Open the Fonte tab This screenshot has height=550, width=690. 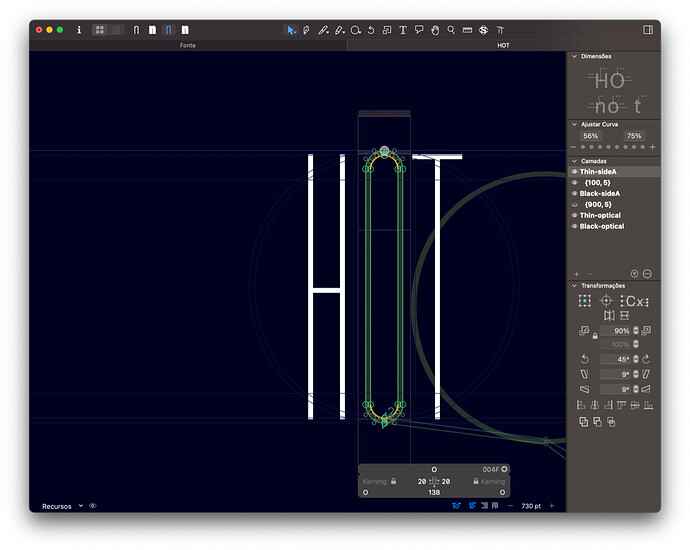click(x=187, y=45)
